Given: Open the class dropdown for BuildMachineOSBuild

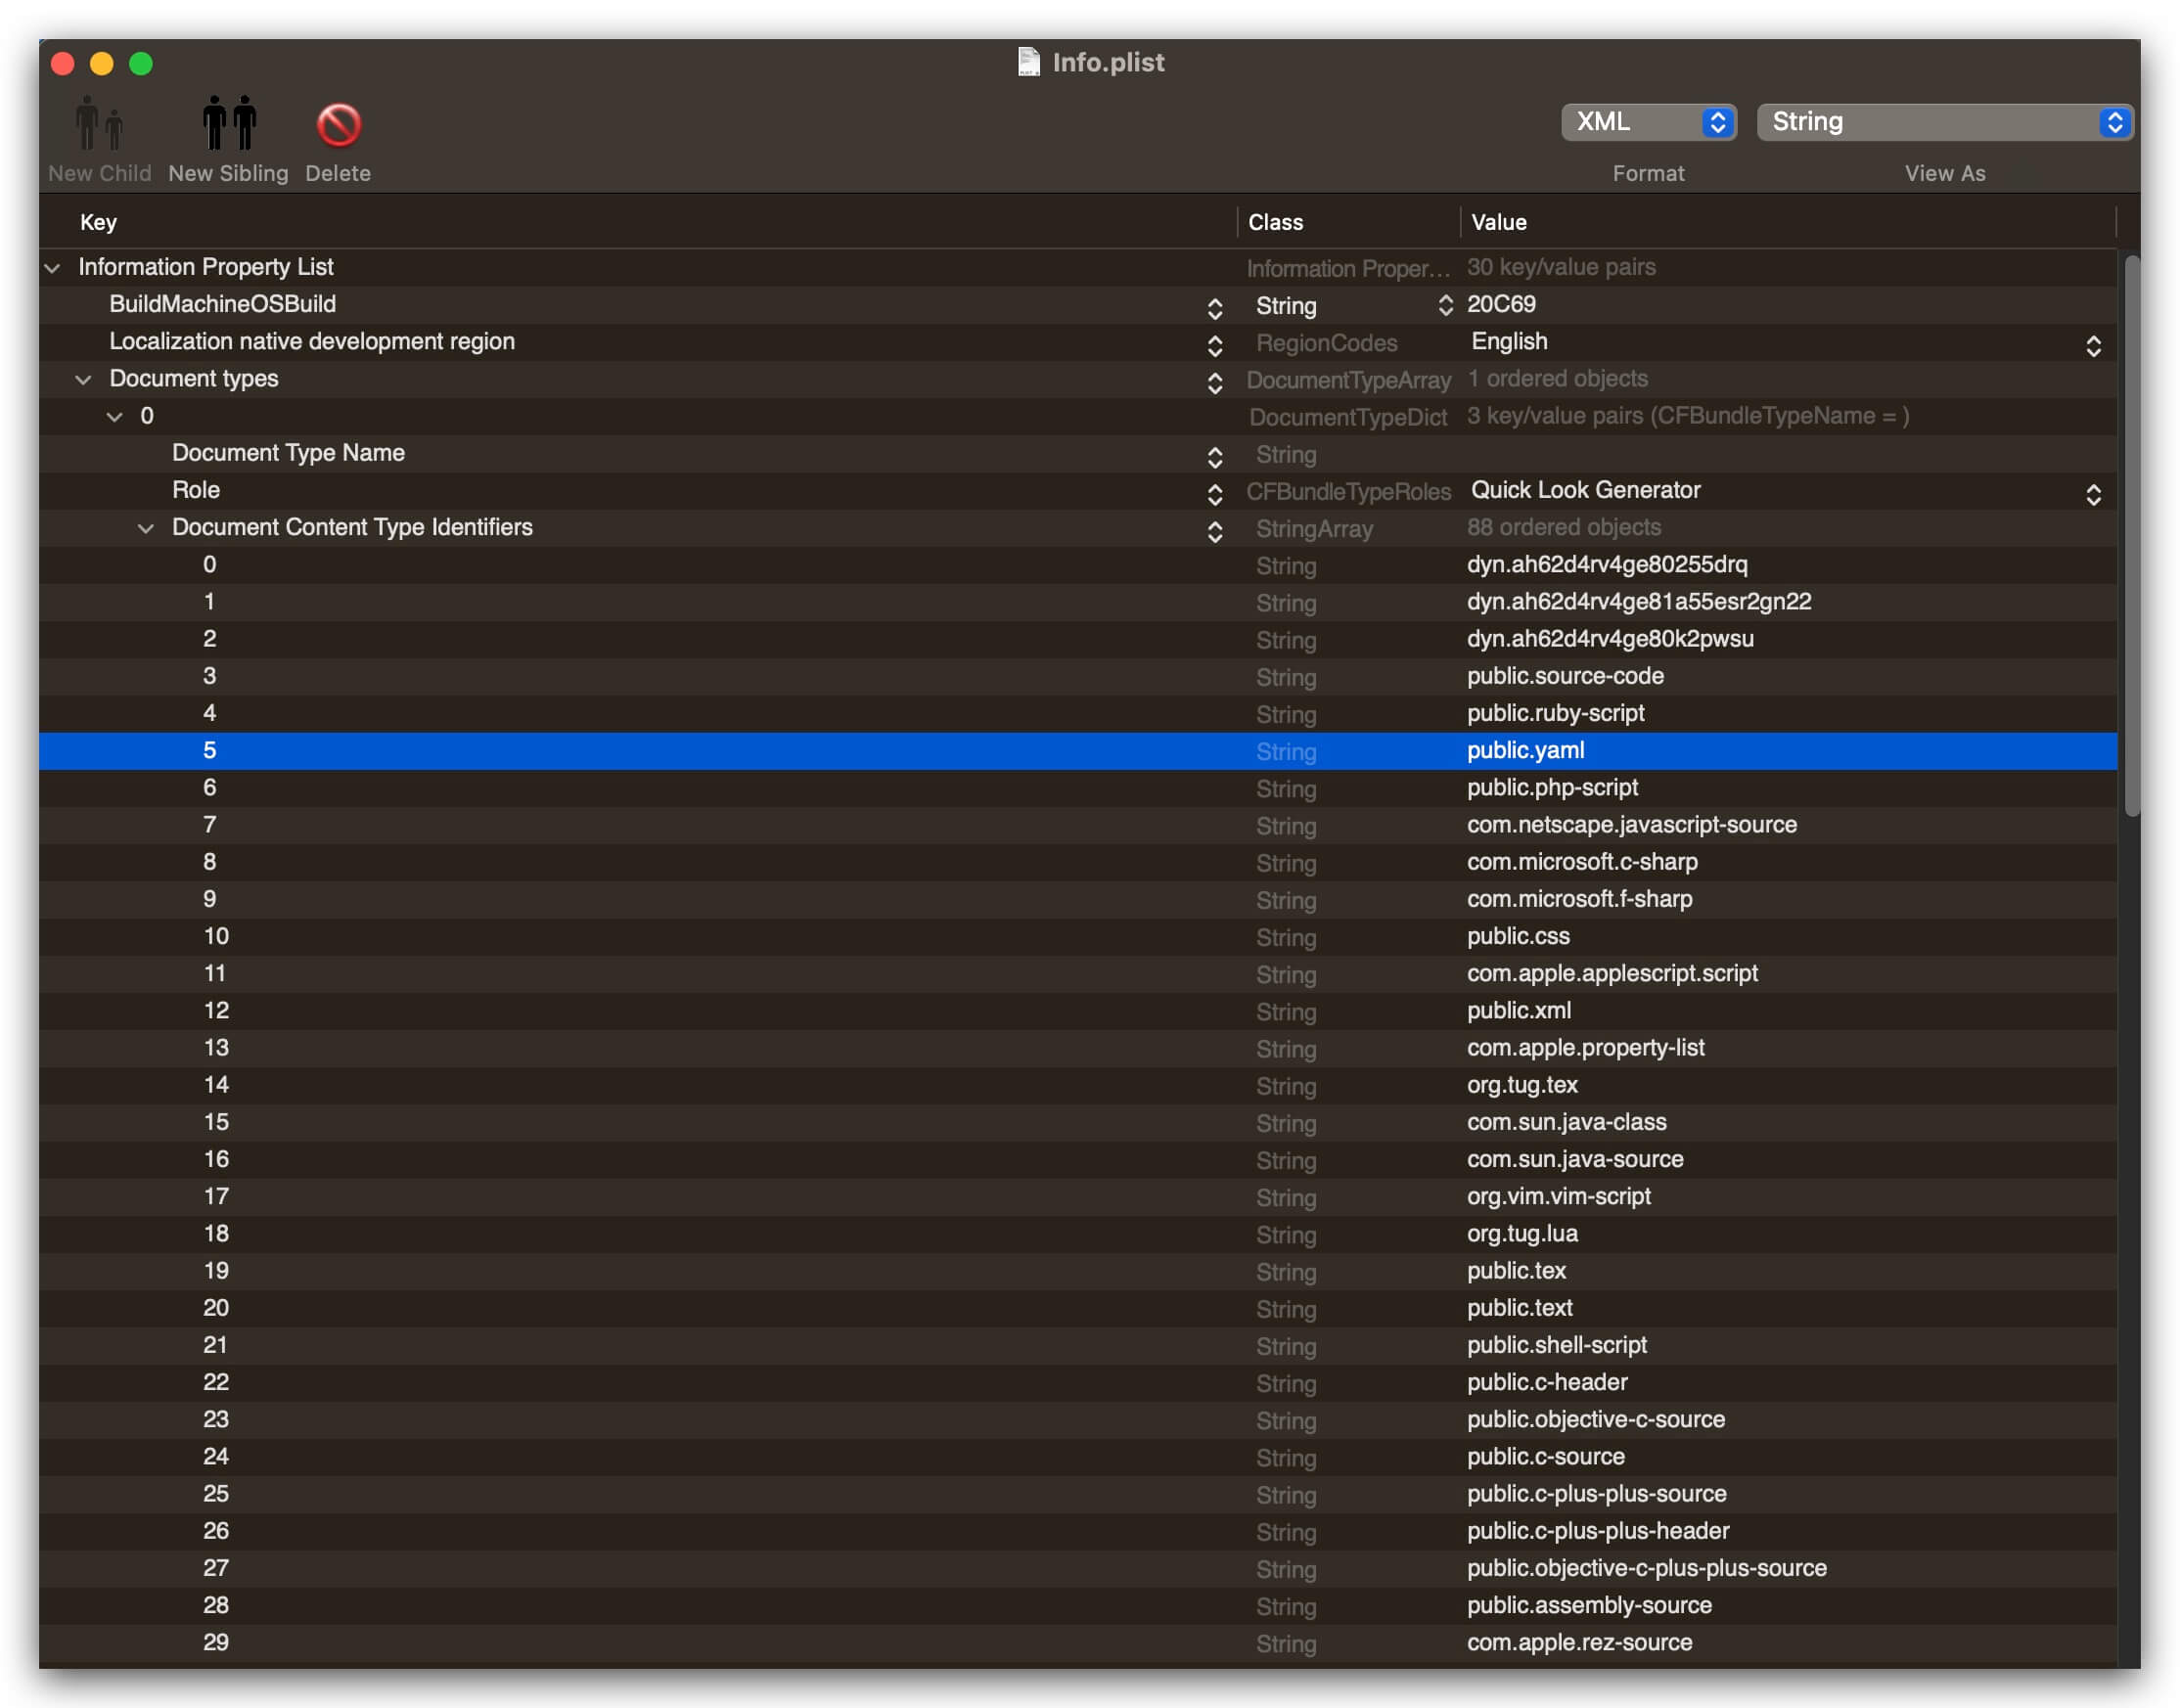Looking at the screenshot, I should tap(1445, 306).
